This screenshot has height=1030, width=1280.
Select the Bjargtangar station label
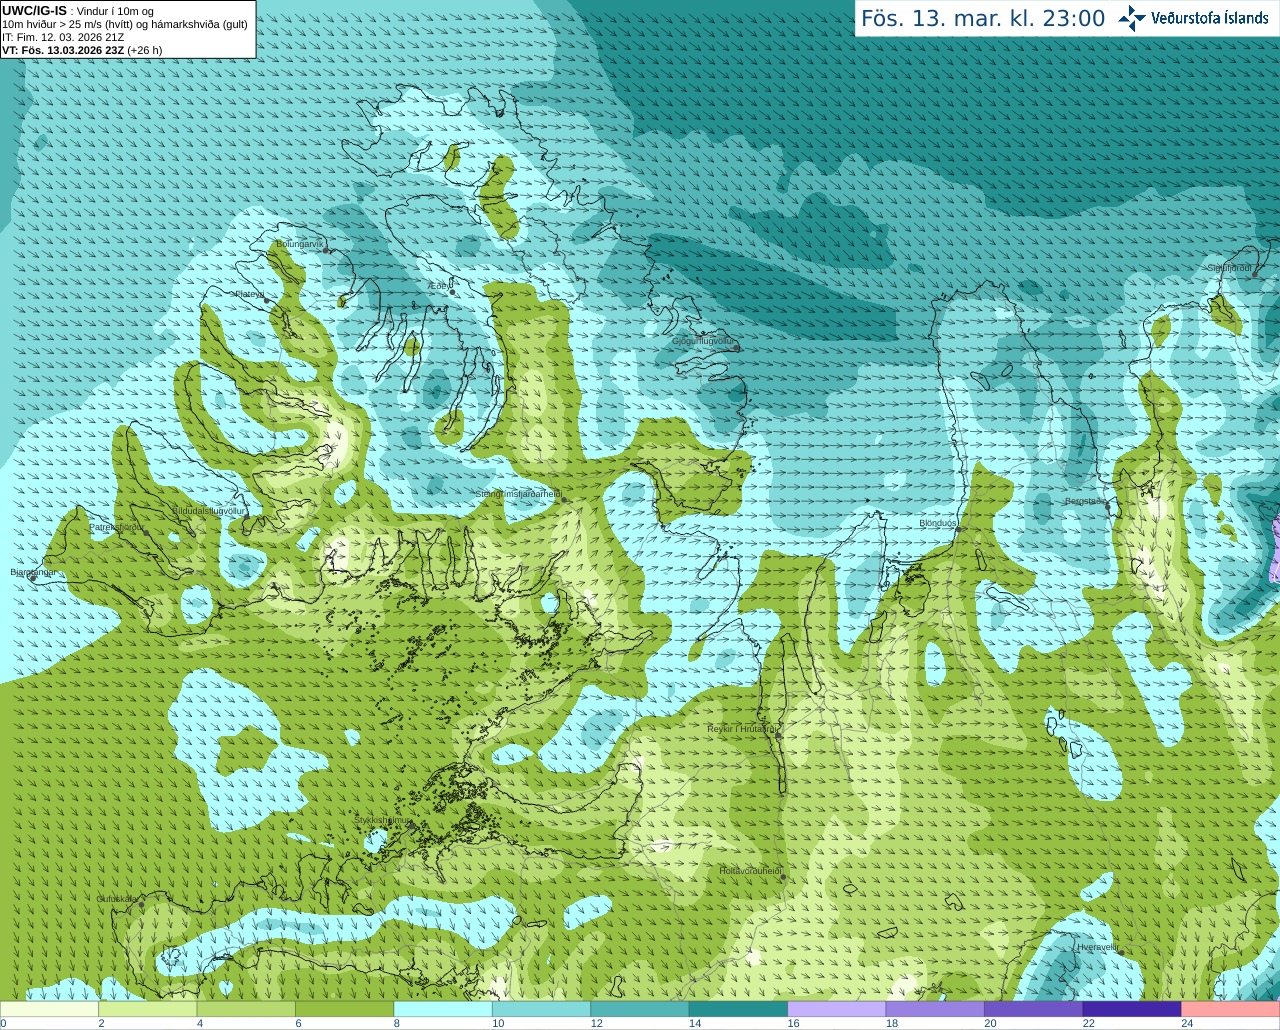(x=33, y=572)
